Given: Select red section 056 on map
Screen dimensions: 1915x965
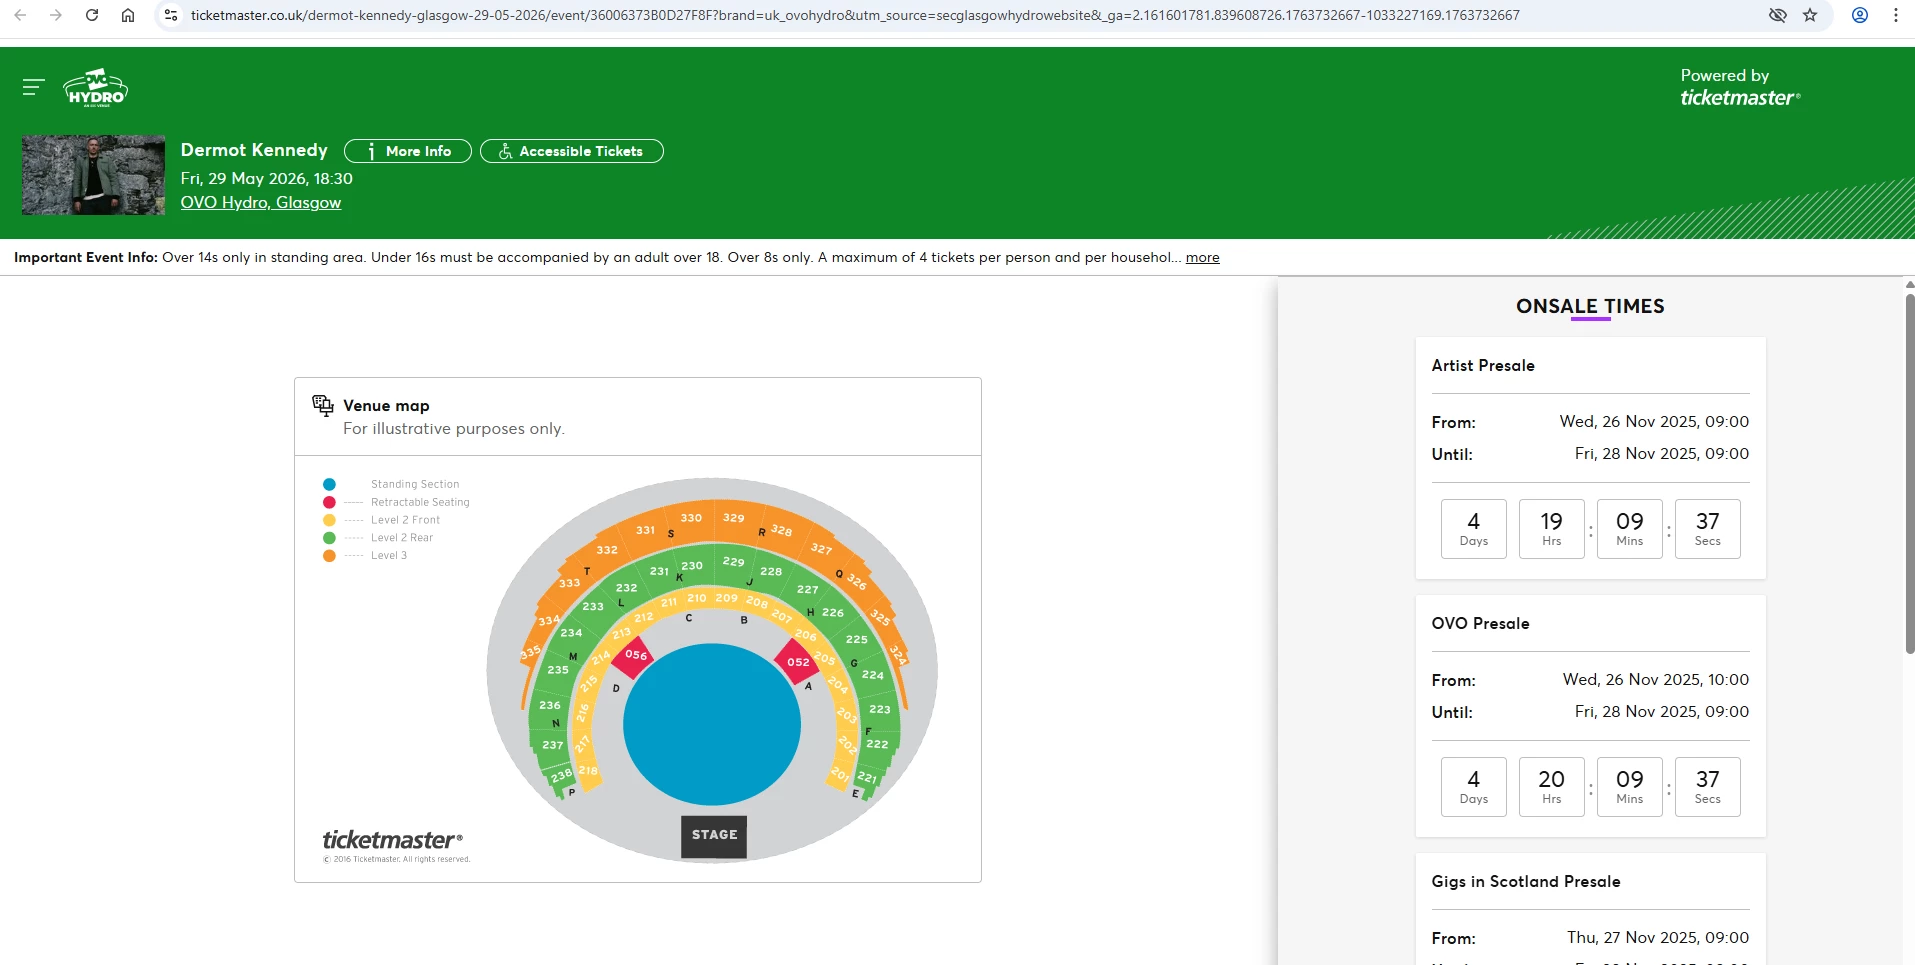Looking at the screenshot, I should 636,655.
